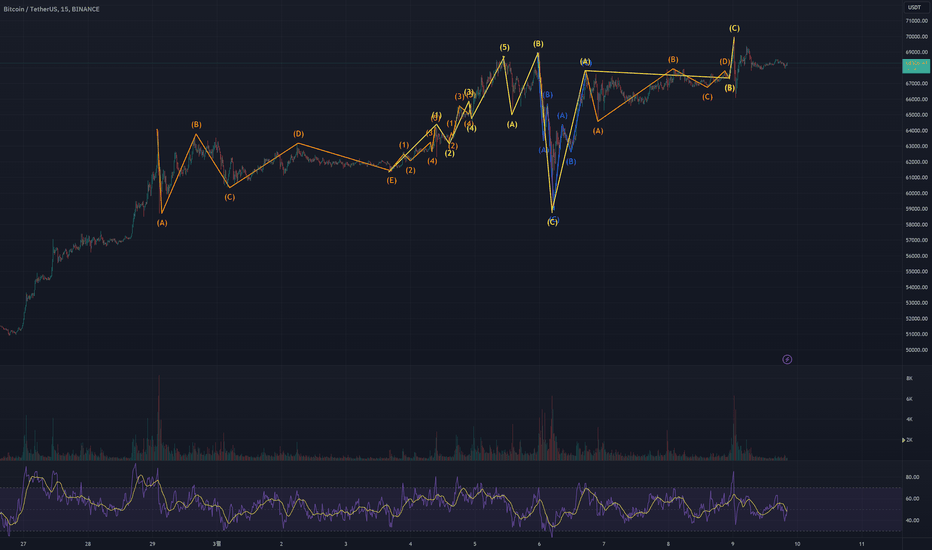Select the topmost yellow (C) wave label
Image resolution: width=932 pixels, height=550 pixels.
(x=734, y=28)
